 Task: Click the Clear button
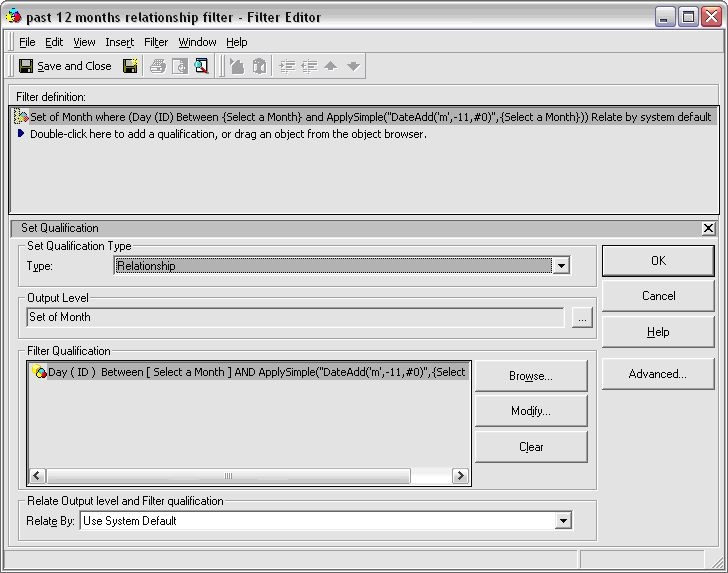point(531,447)
